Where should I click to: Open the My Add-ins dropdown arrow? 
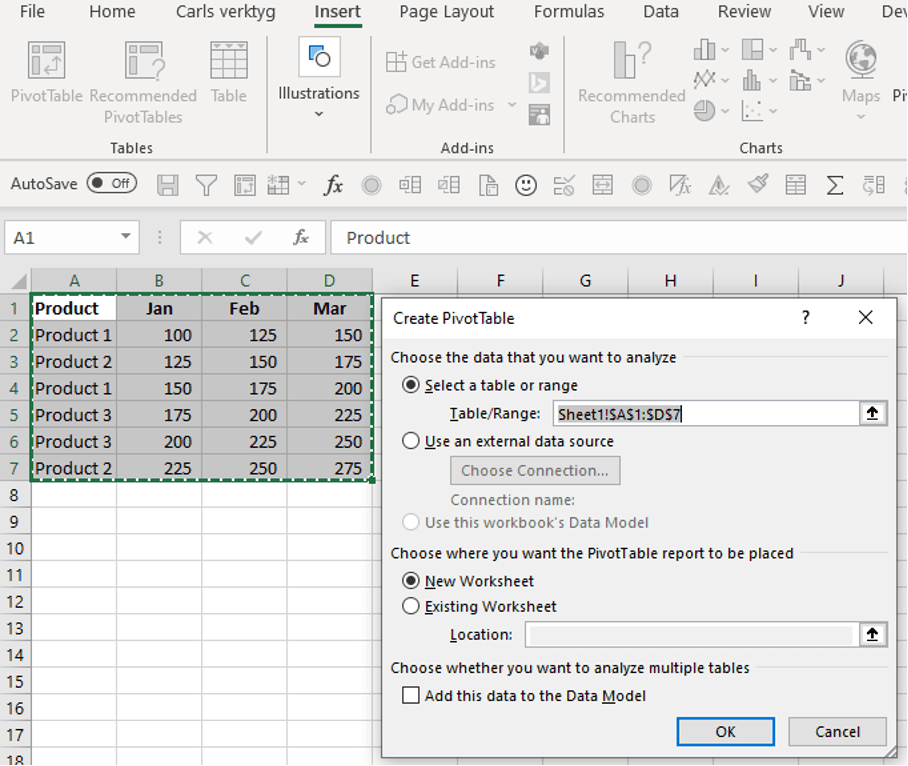click(x=512, y=105)
